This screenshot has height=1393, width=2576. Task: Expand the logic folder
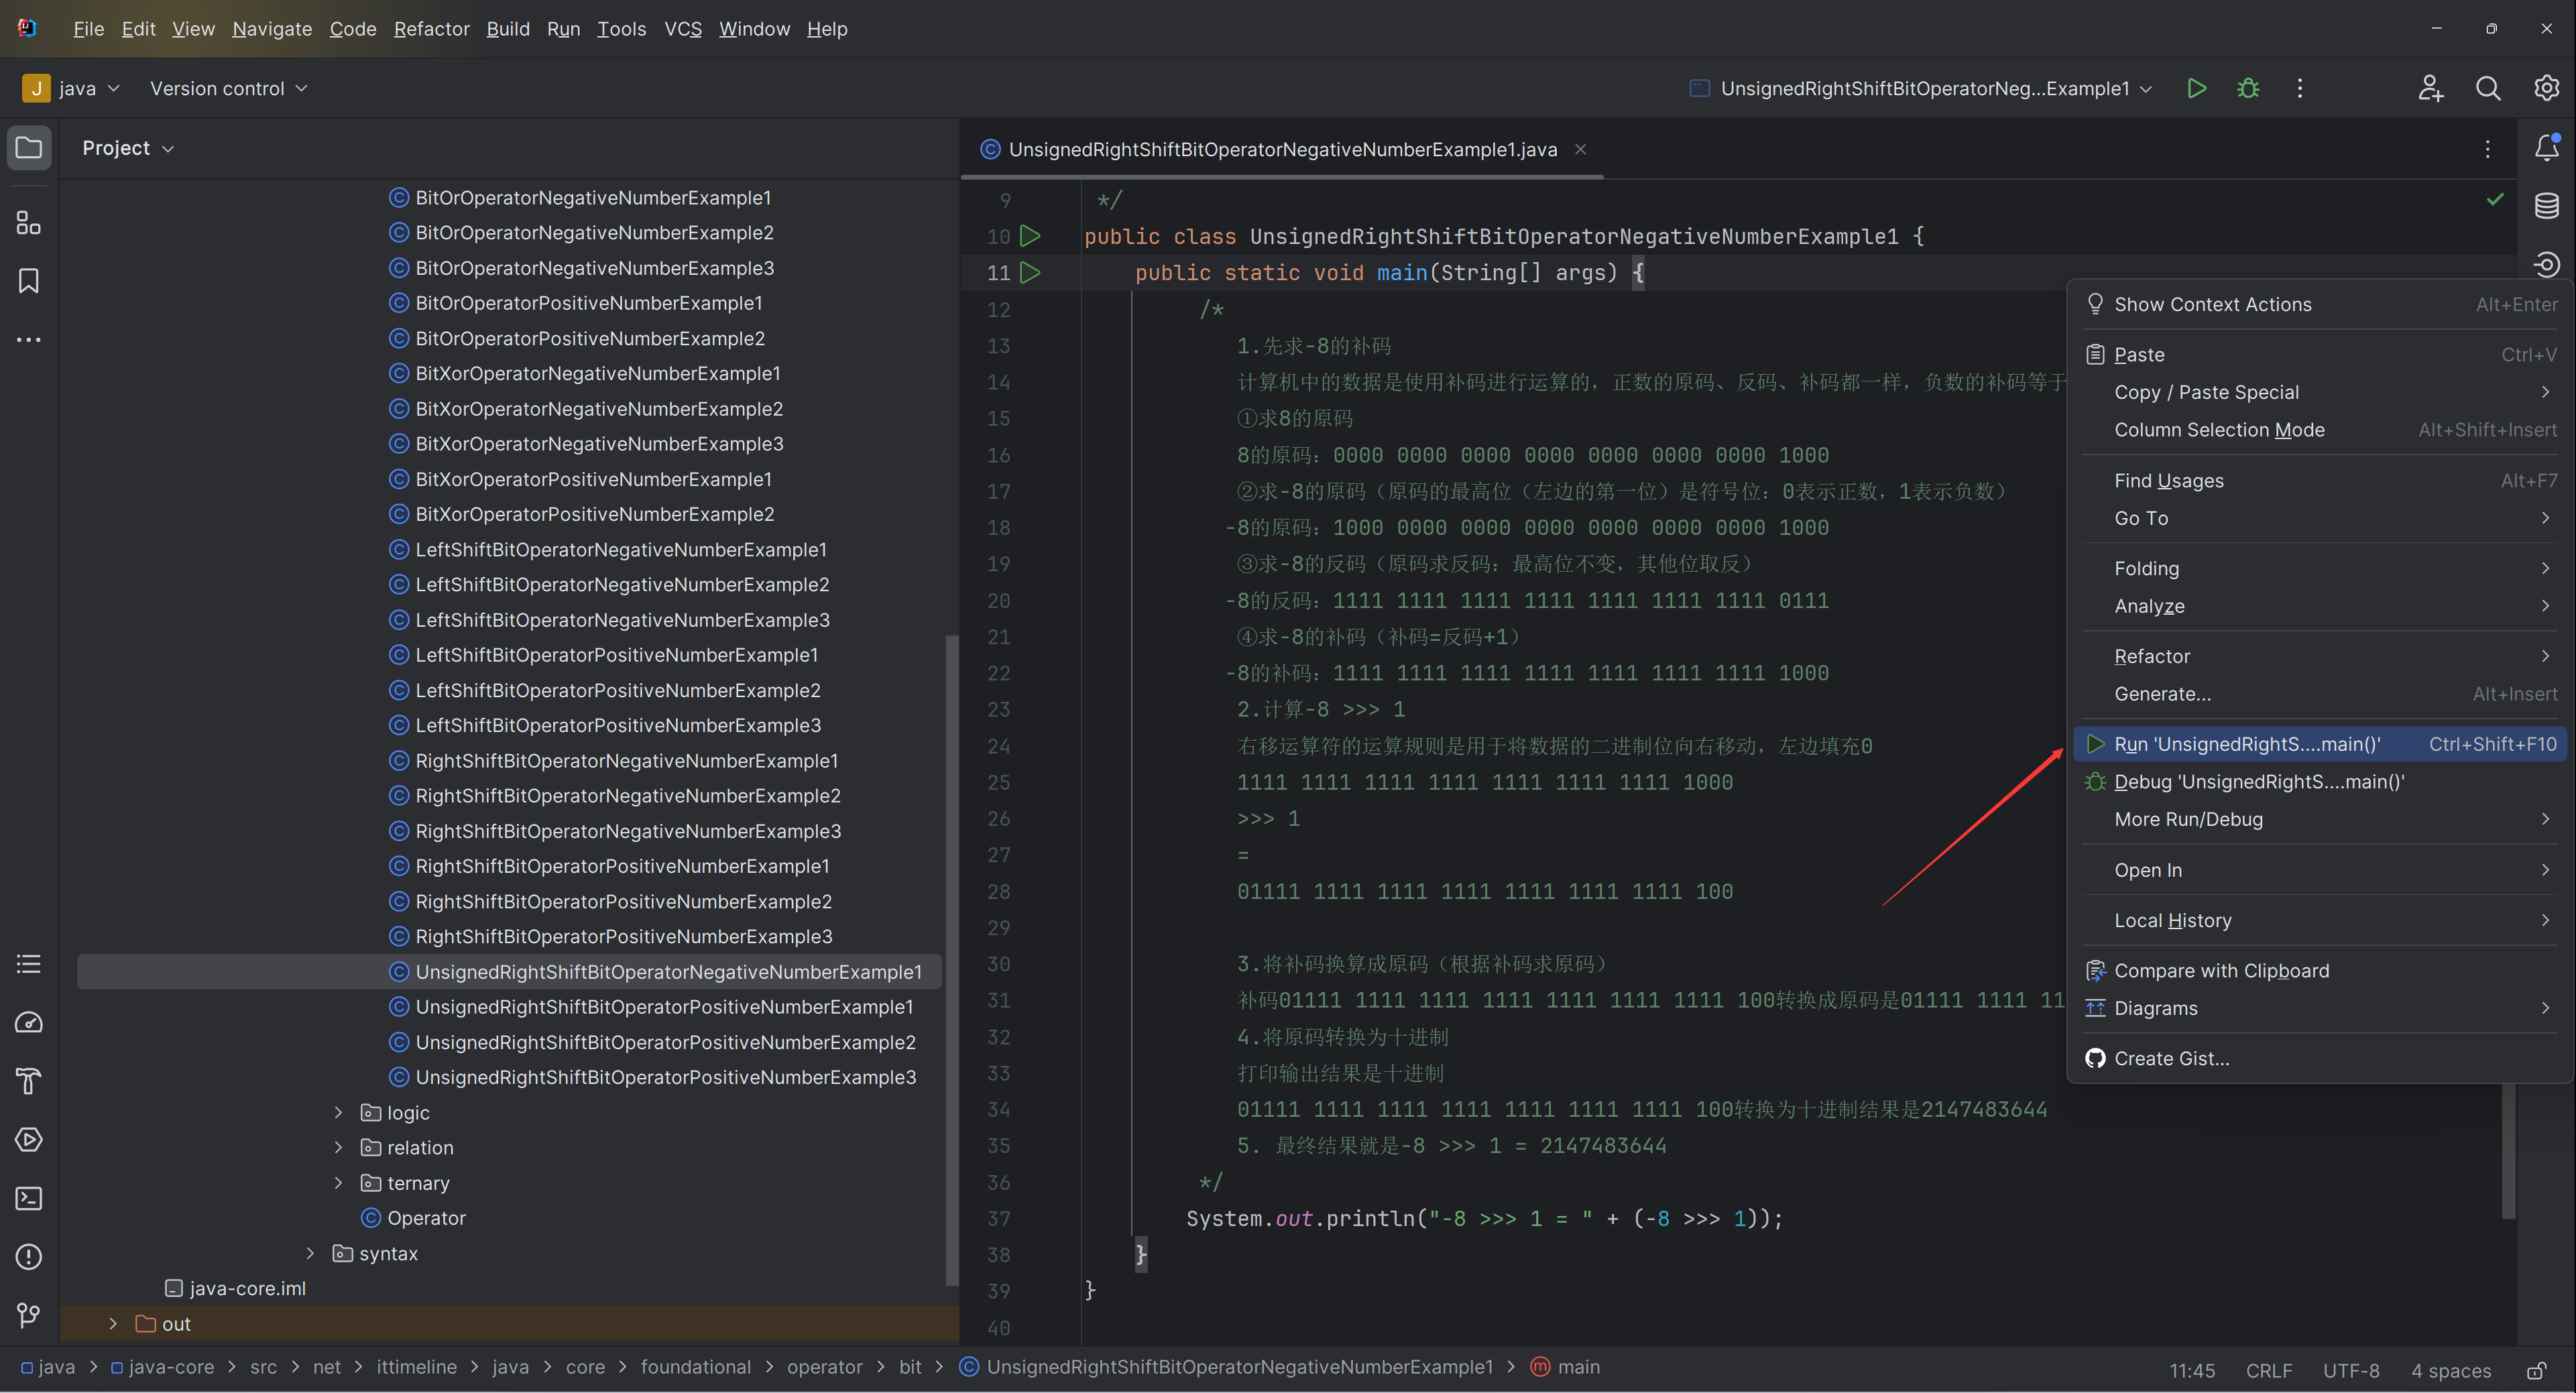click(338, 1112)
